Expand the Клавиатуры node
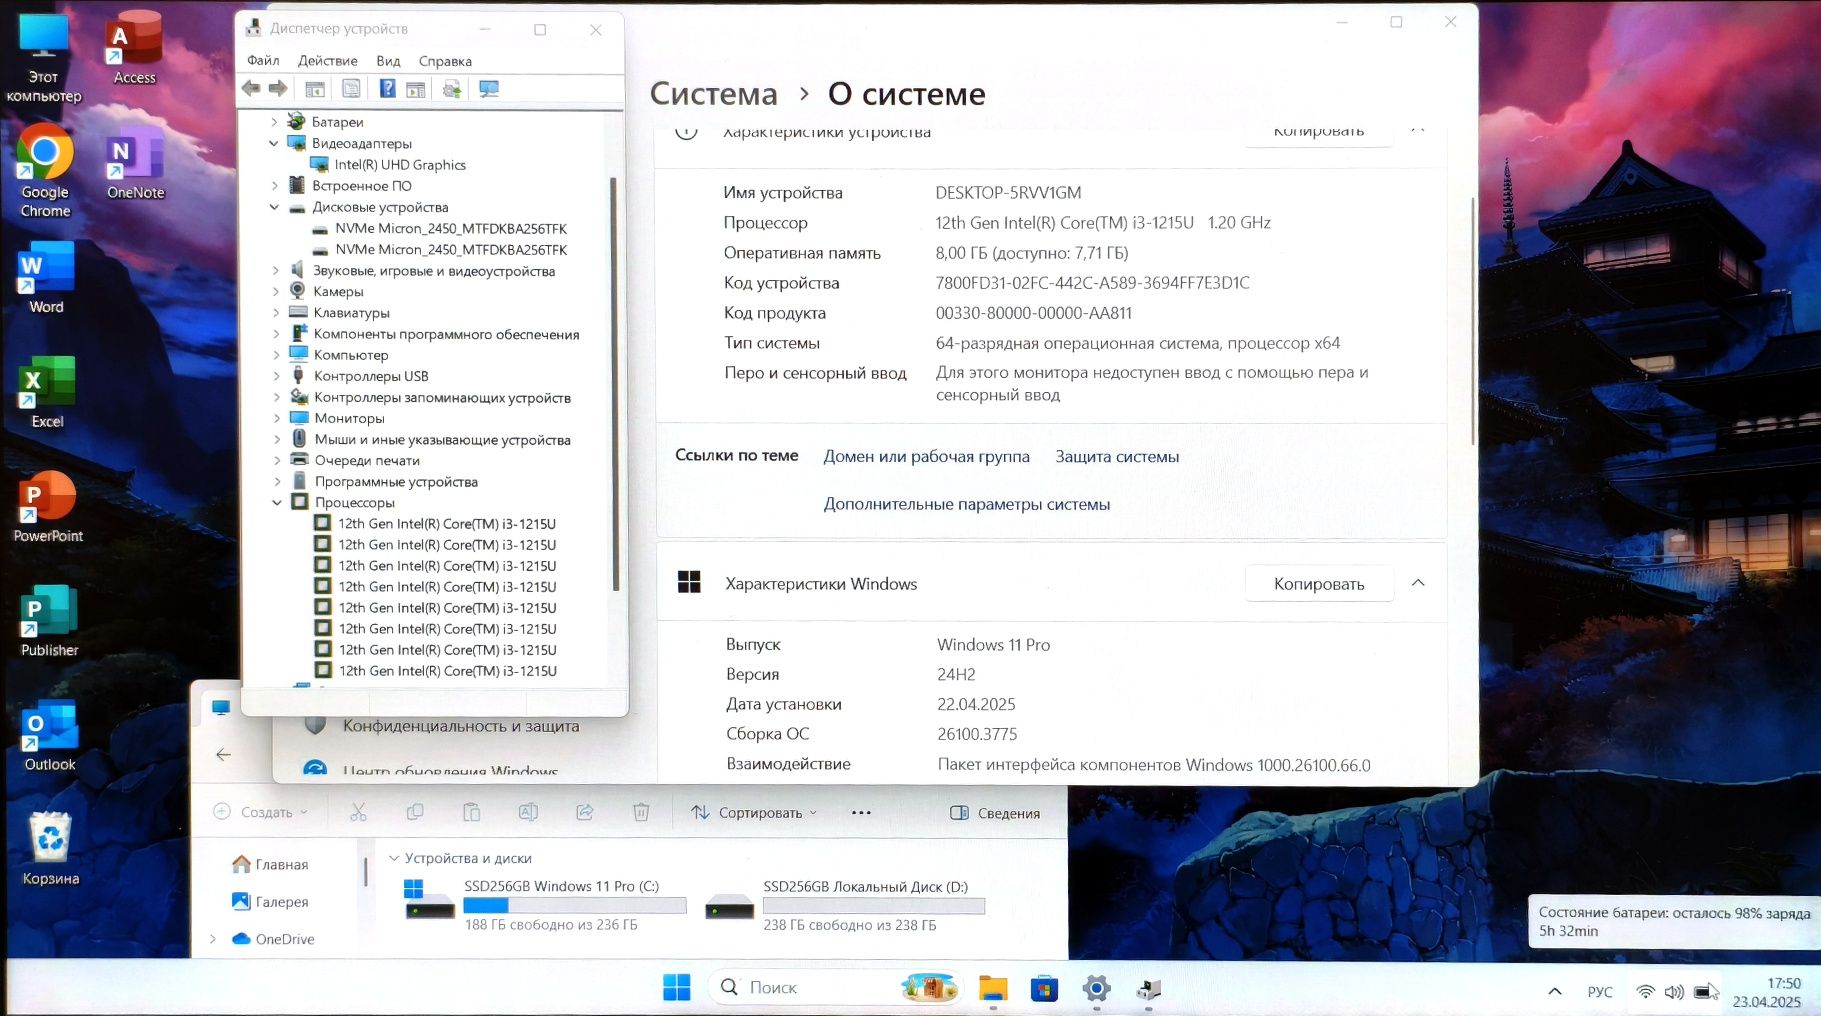1821x1016 pixels. 276,312
